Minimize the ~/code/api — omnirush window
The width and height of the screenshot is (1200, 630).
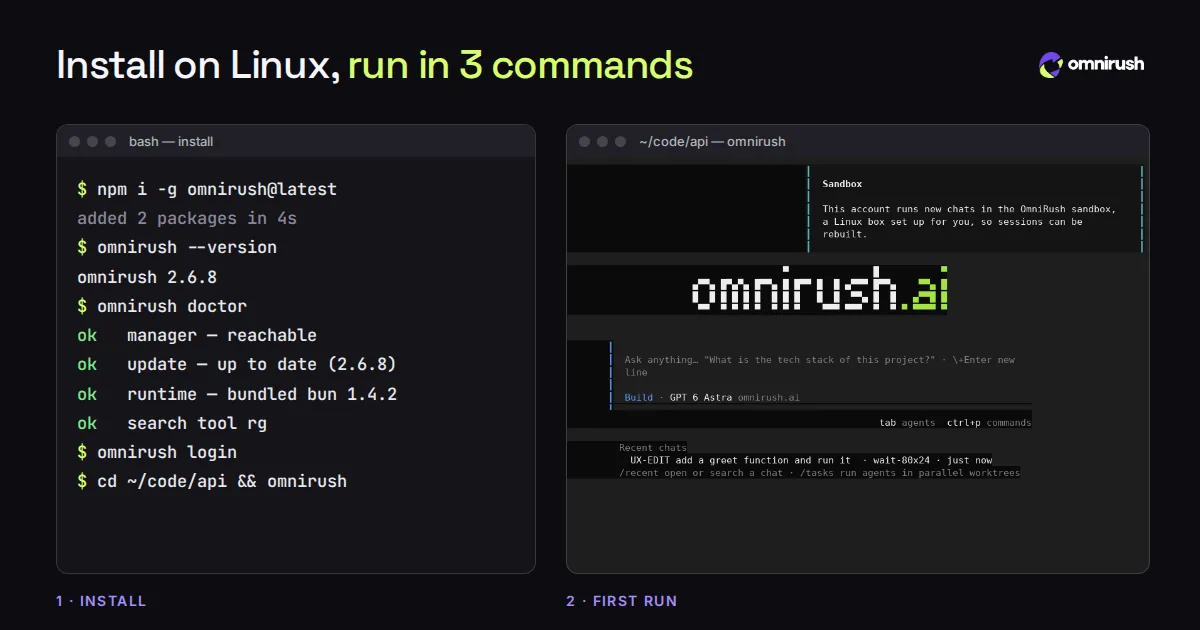coord(603,142)
